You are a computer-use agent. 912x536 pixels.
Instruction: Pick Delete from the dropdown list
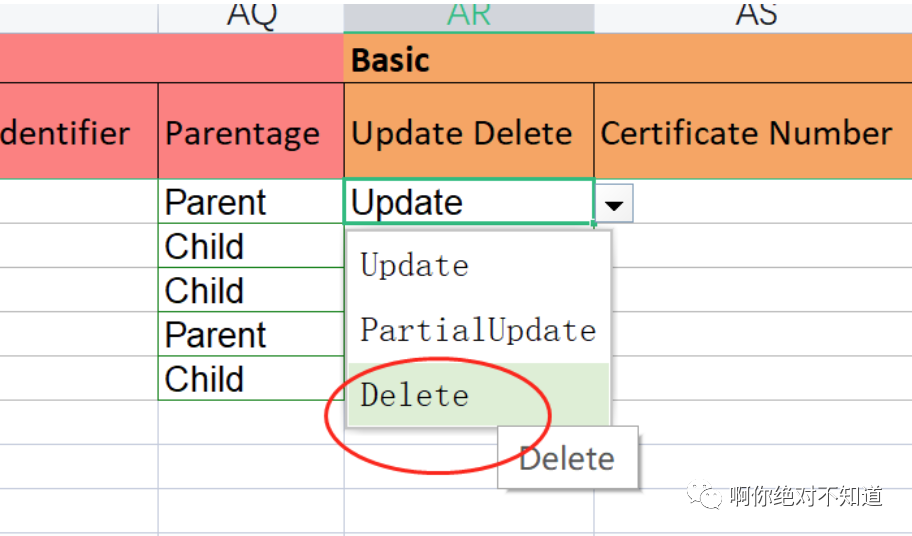pos(478,395)
